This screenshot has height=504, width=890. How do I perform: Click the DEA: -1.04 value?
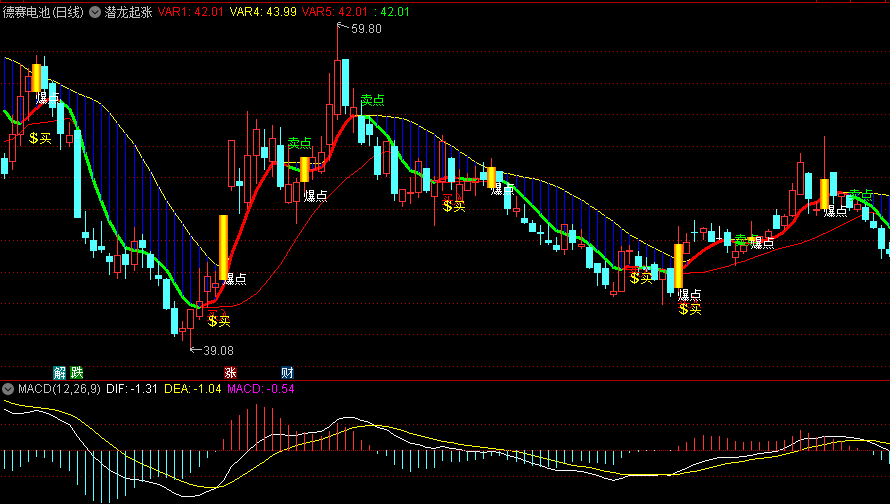pyautogui.click(x=192, y=389)
